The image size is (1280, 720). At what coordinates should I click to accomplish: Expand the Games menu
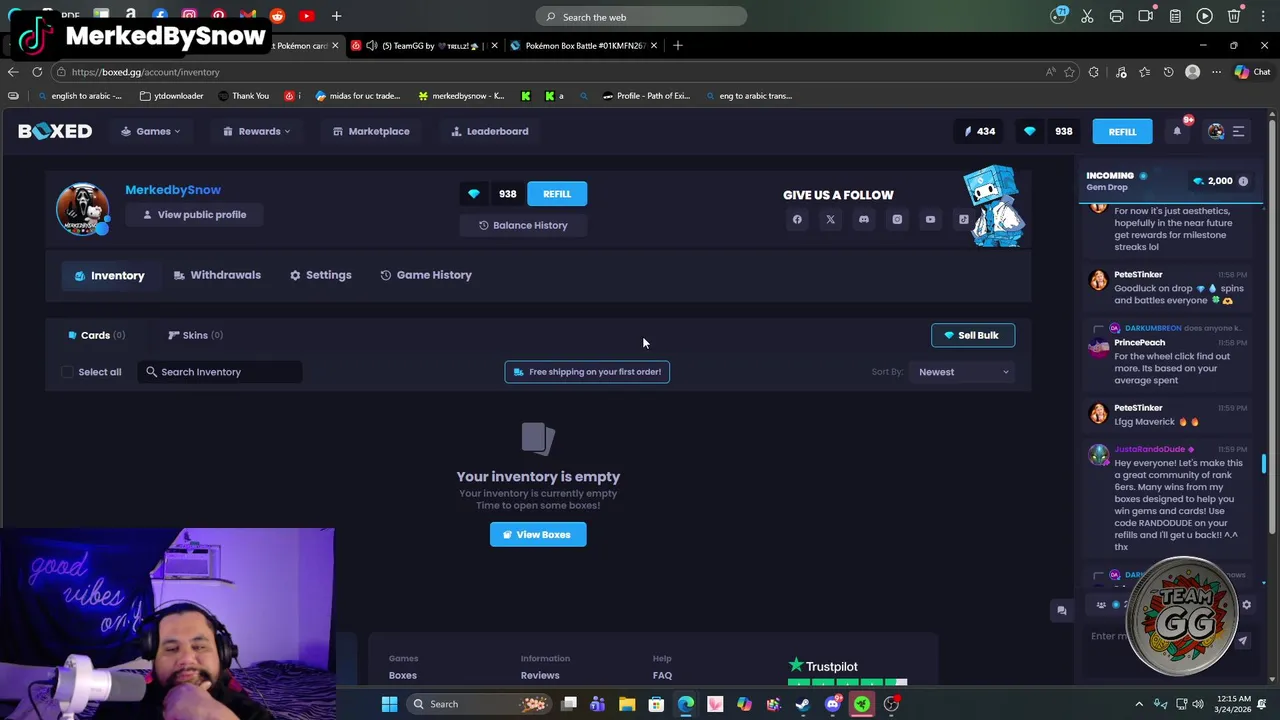(x=151, y=131)
